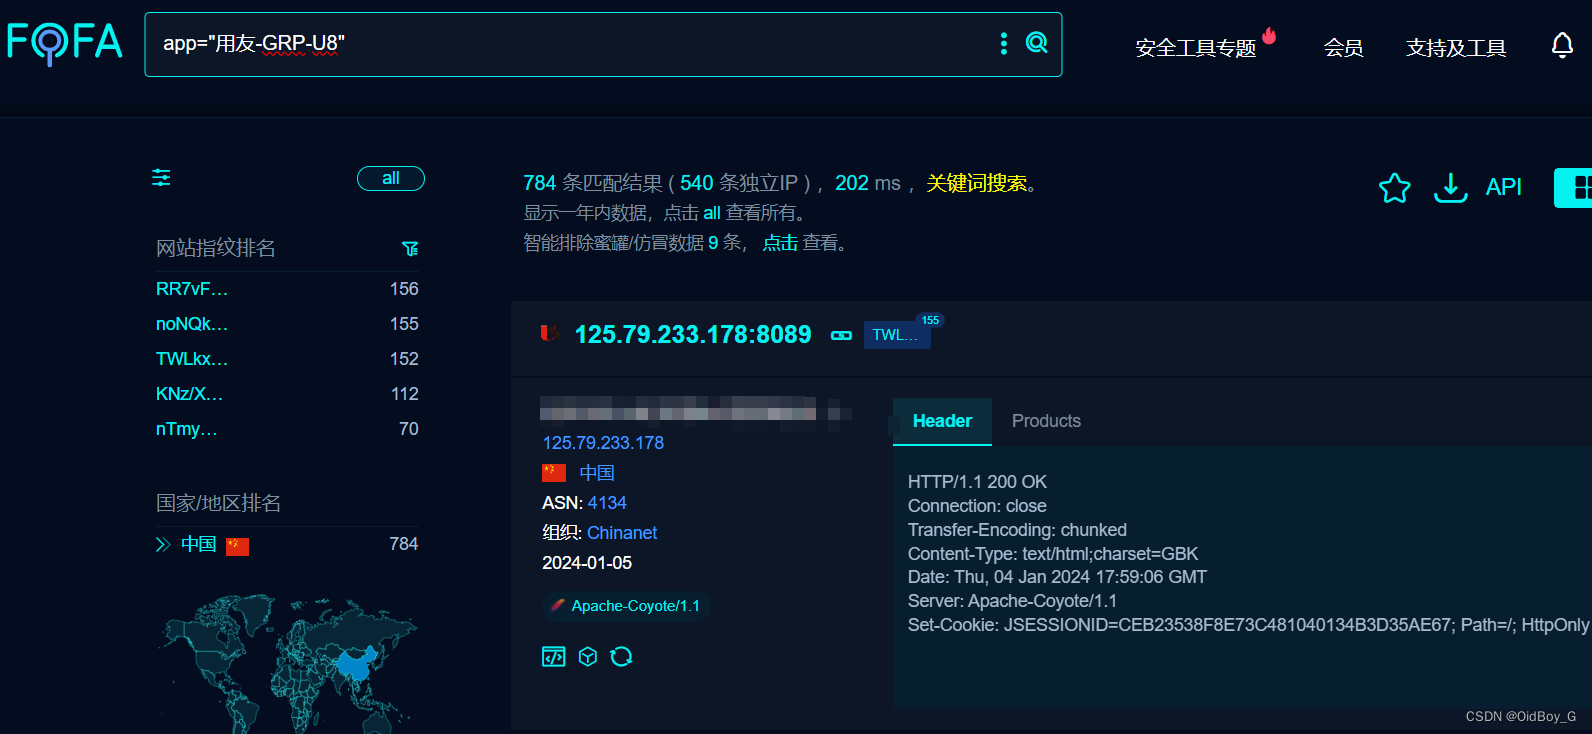Click 'HTTP/1.1 200 OK' header line

click(977, 482)
